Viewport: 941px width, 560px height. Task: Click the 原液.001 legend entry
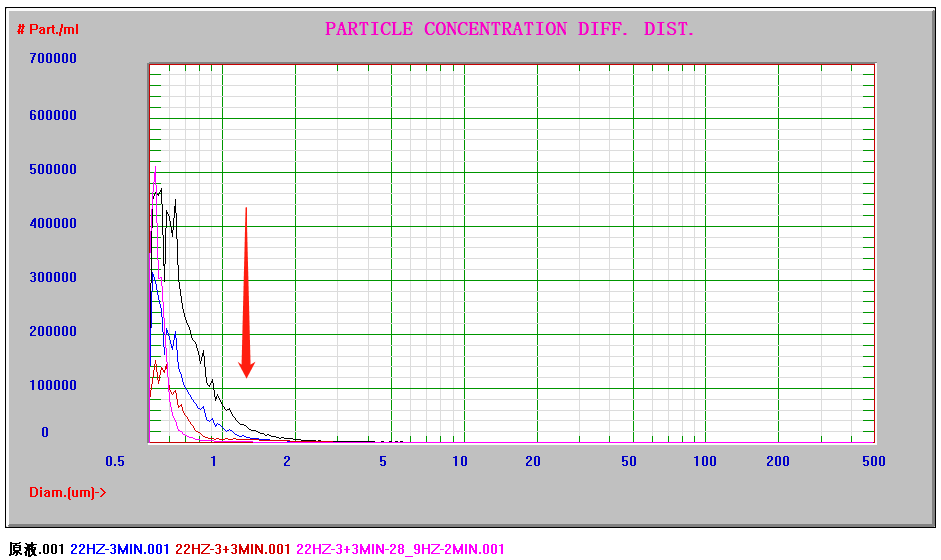[x=36, y=549]
